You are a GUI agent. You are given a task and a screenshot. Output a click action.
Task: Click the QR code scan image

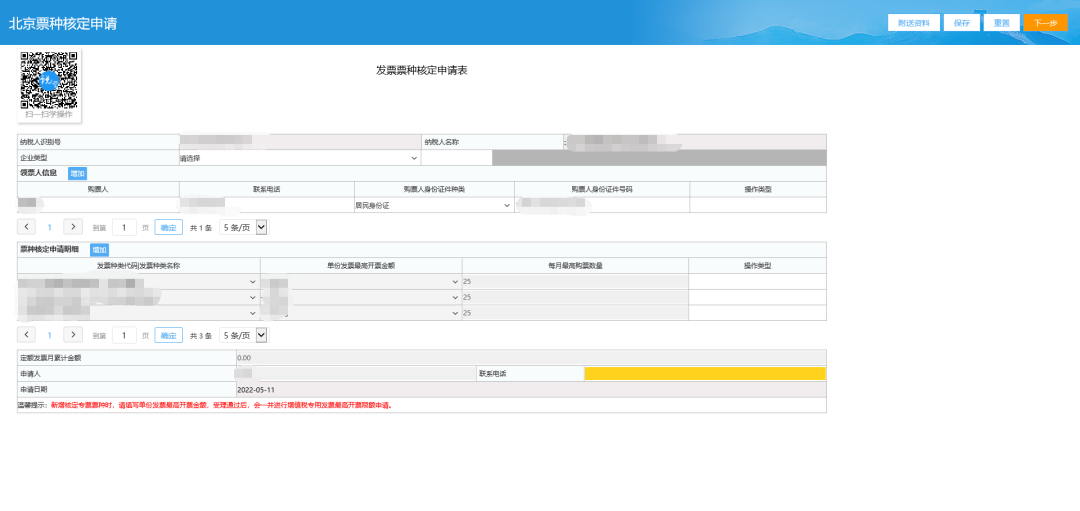point(49,81)
